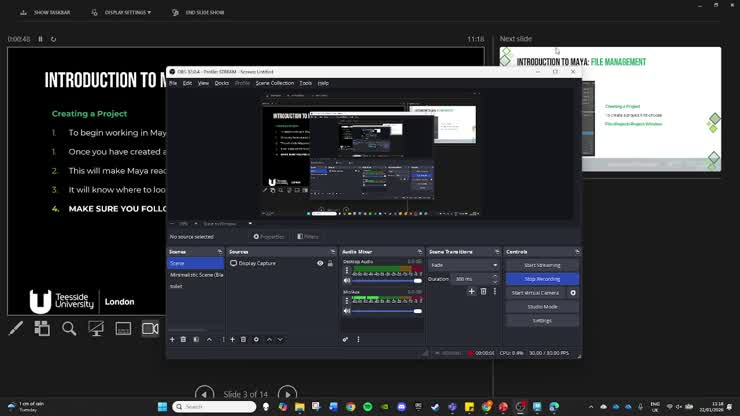Toggle Studio Mode
Viewport: 740px width, 416px height.
542,307
